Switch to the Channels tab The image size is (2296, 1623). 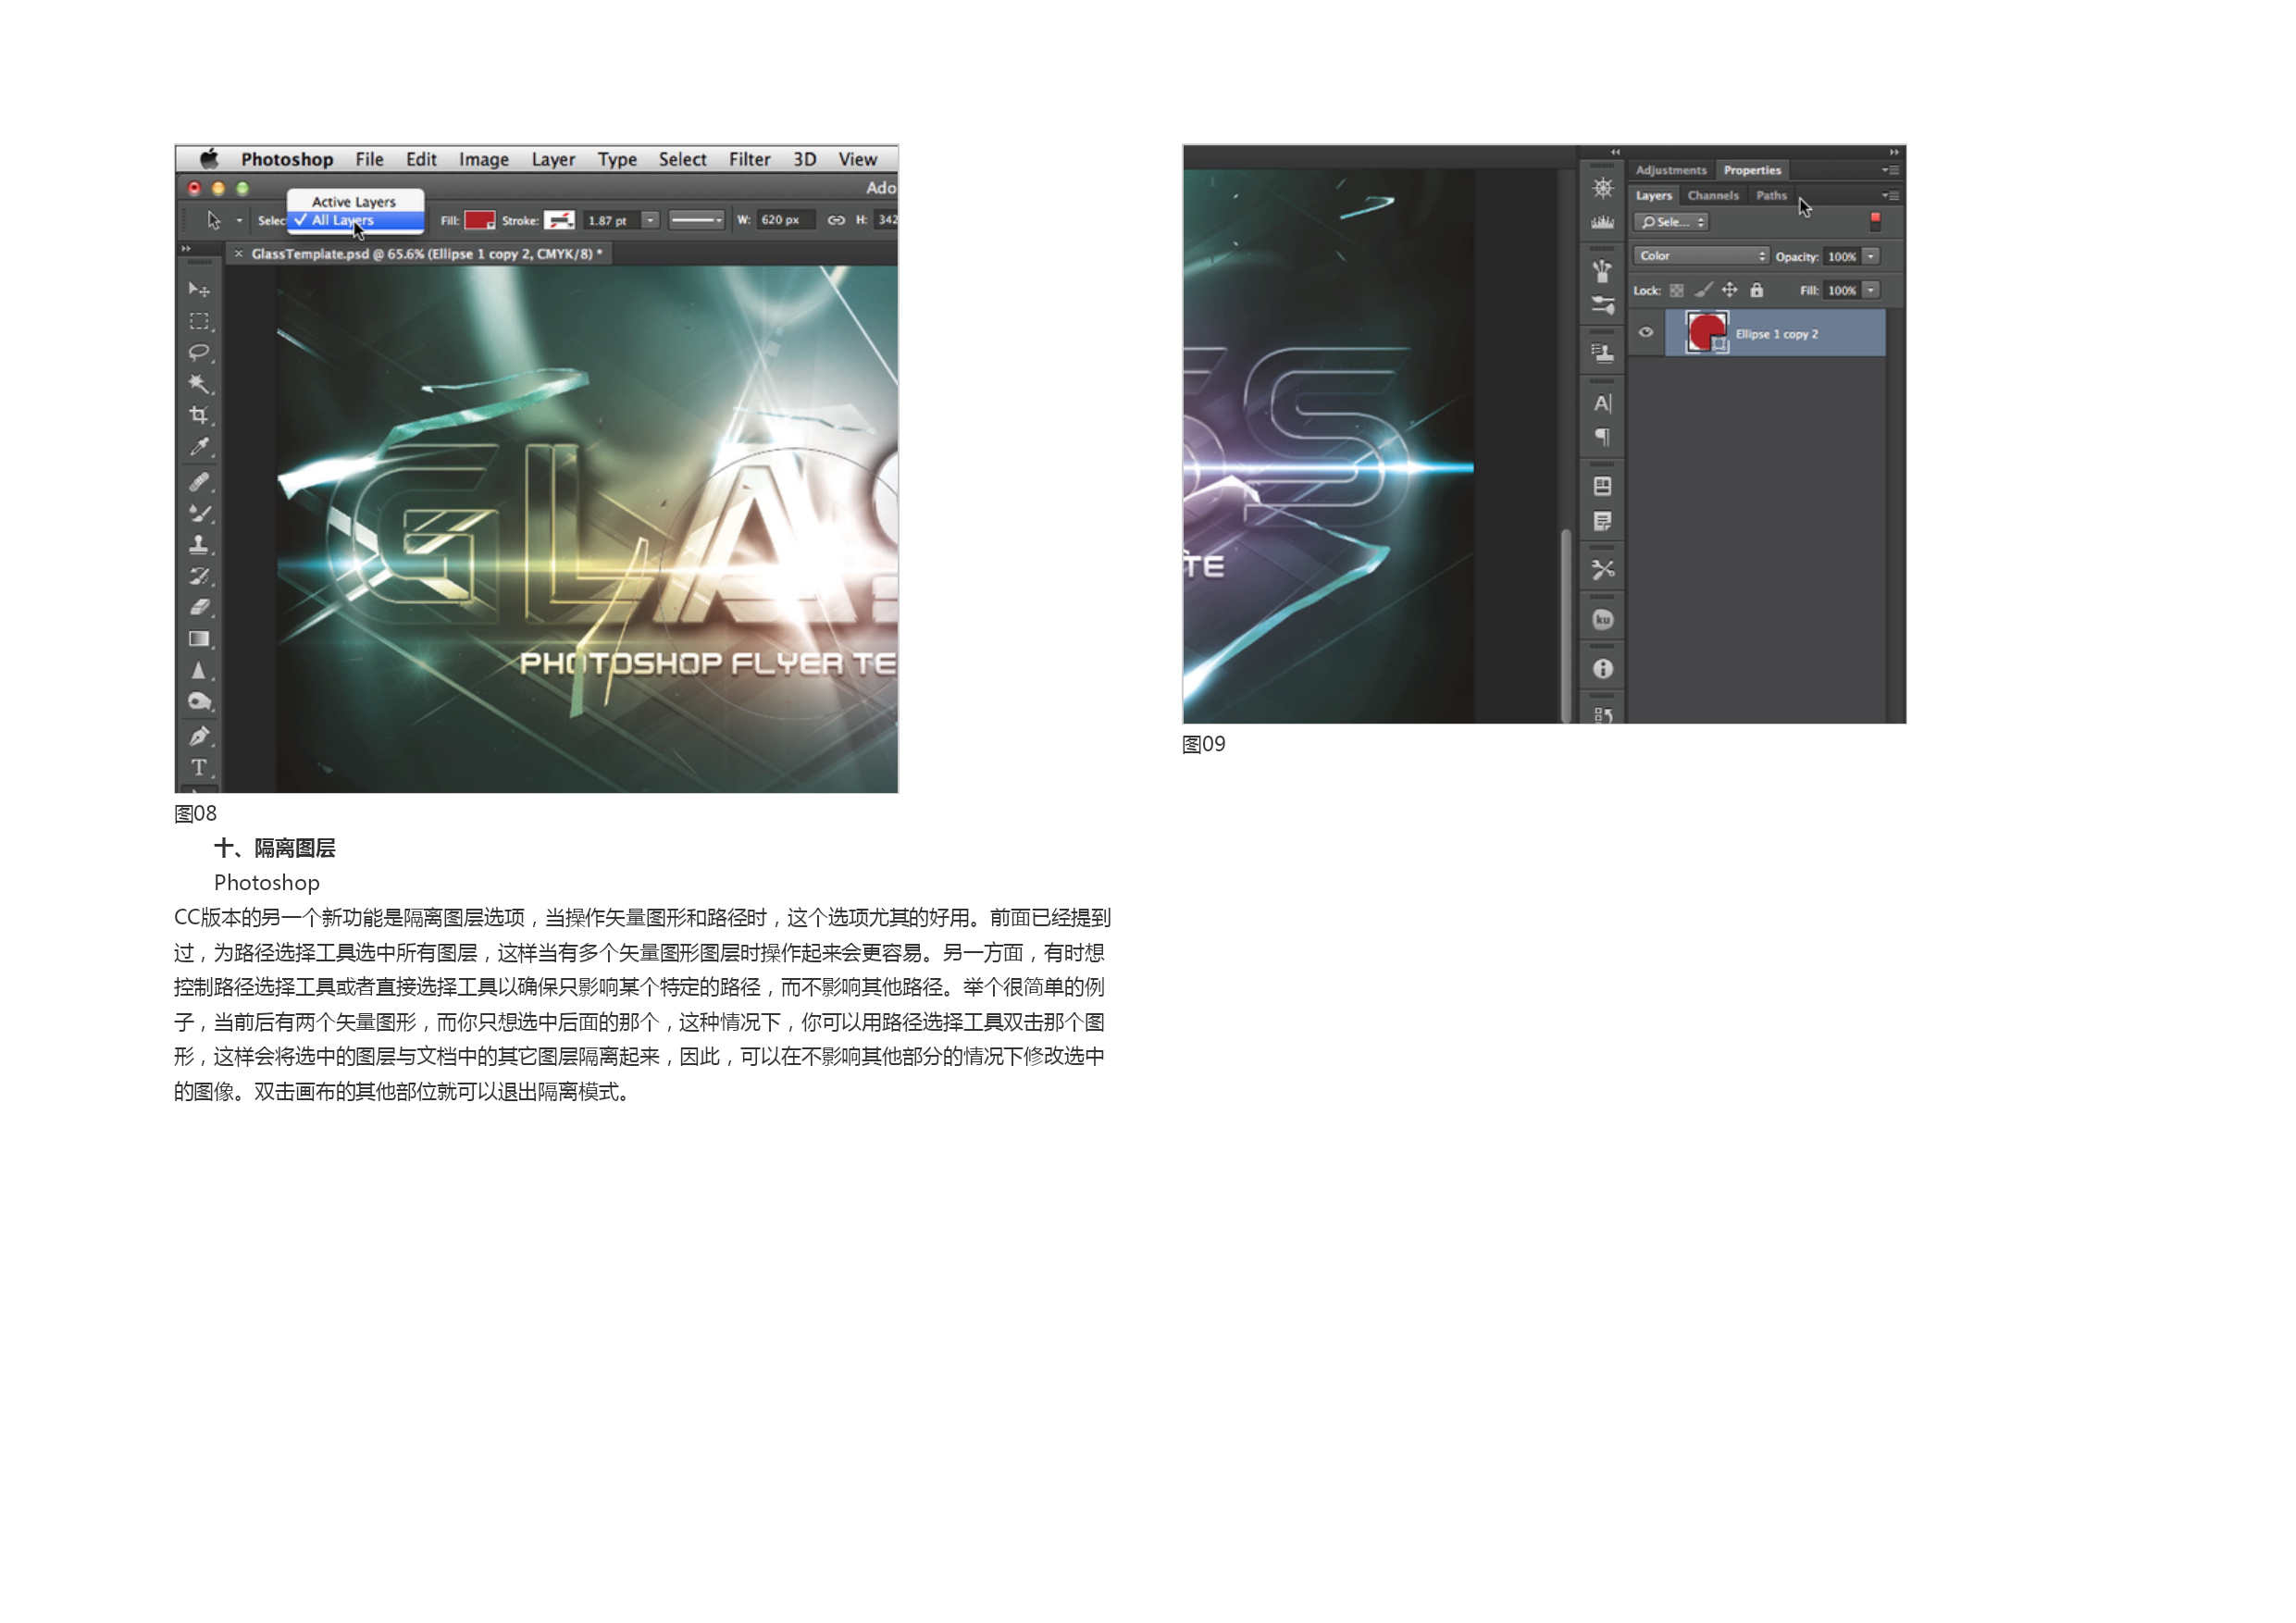(x=1713, y=196)
